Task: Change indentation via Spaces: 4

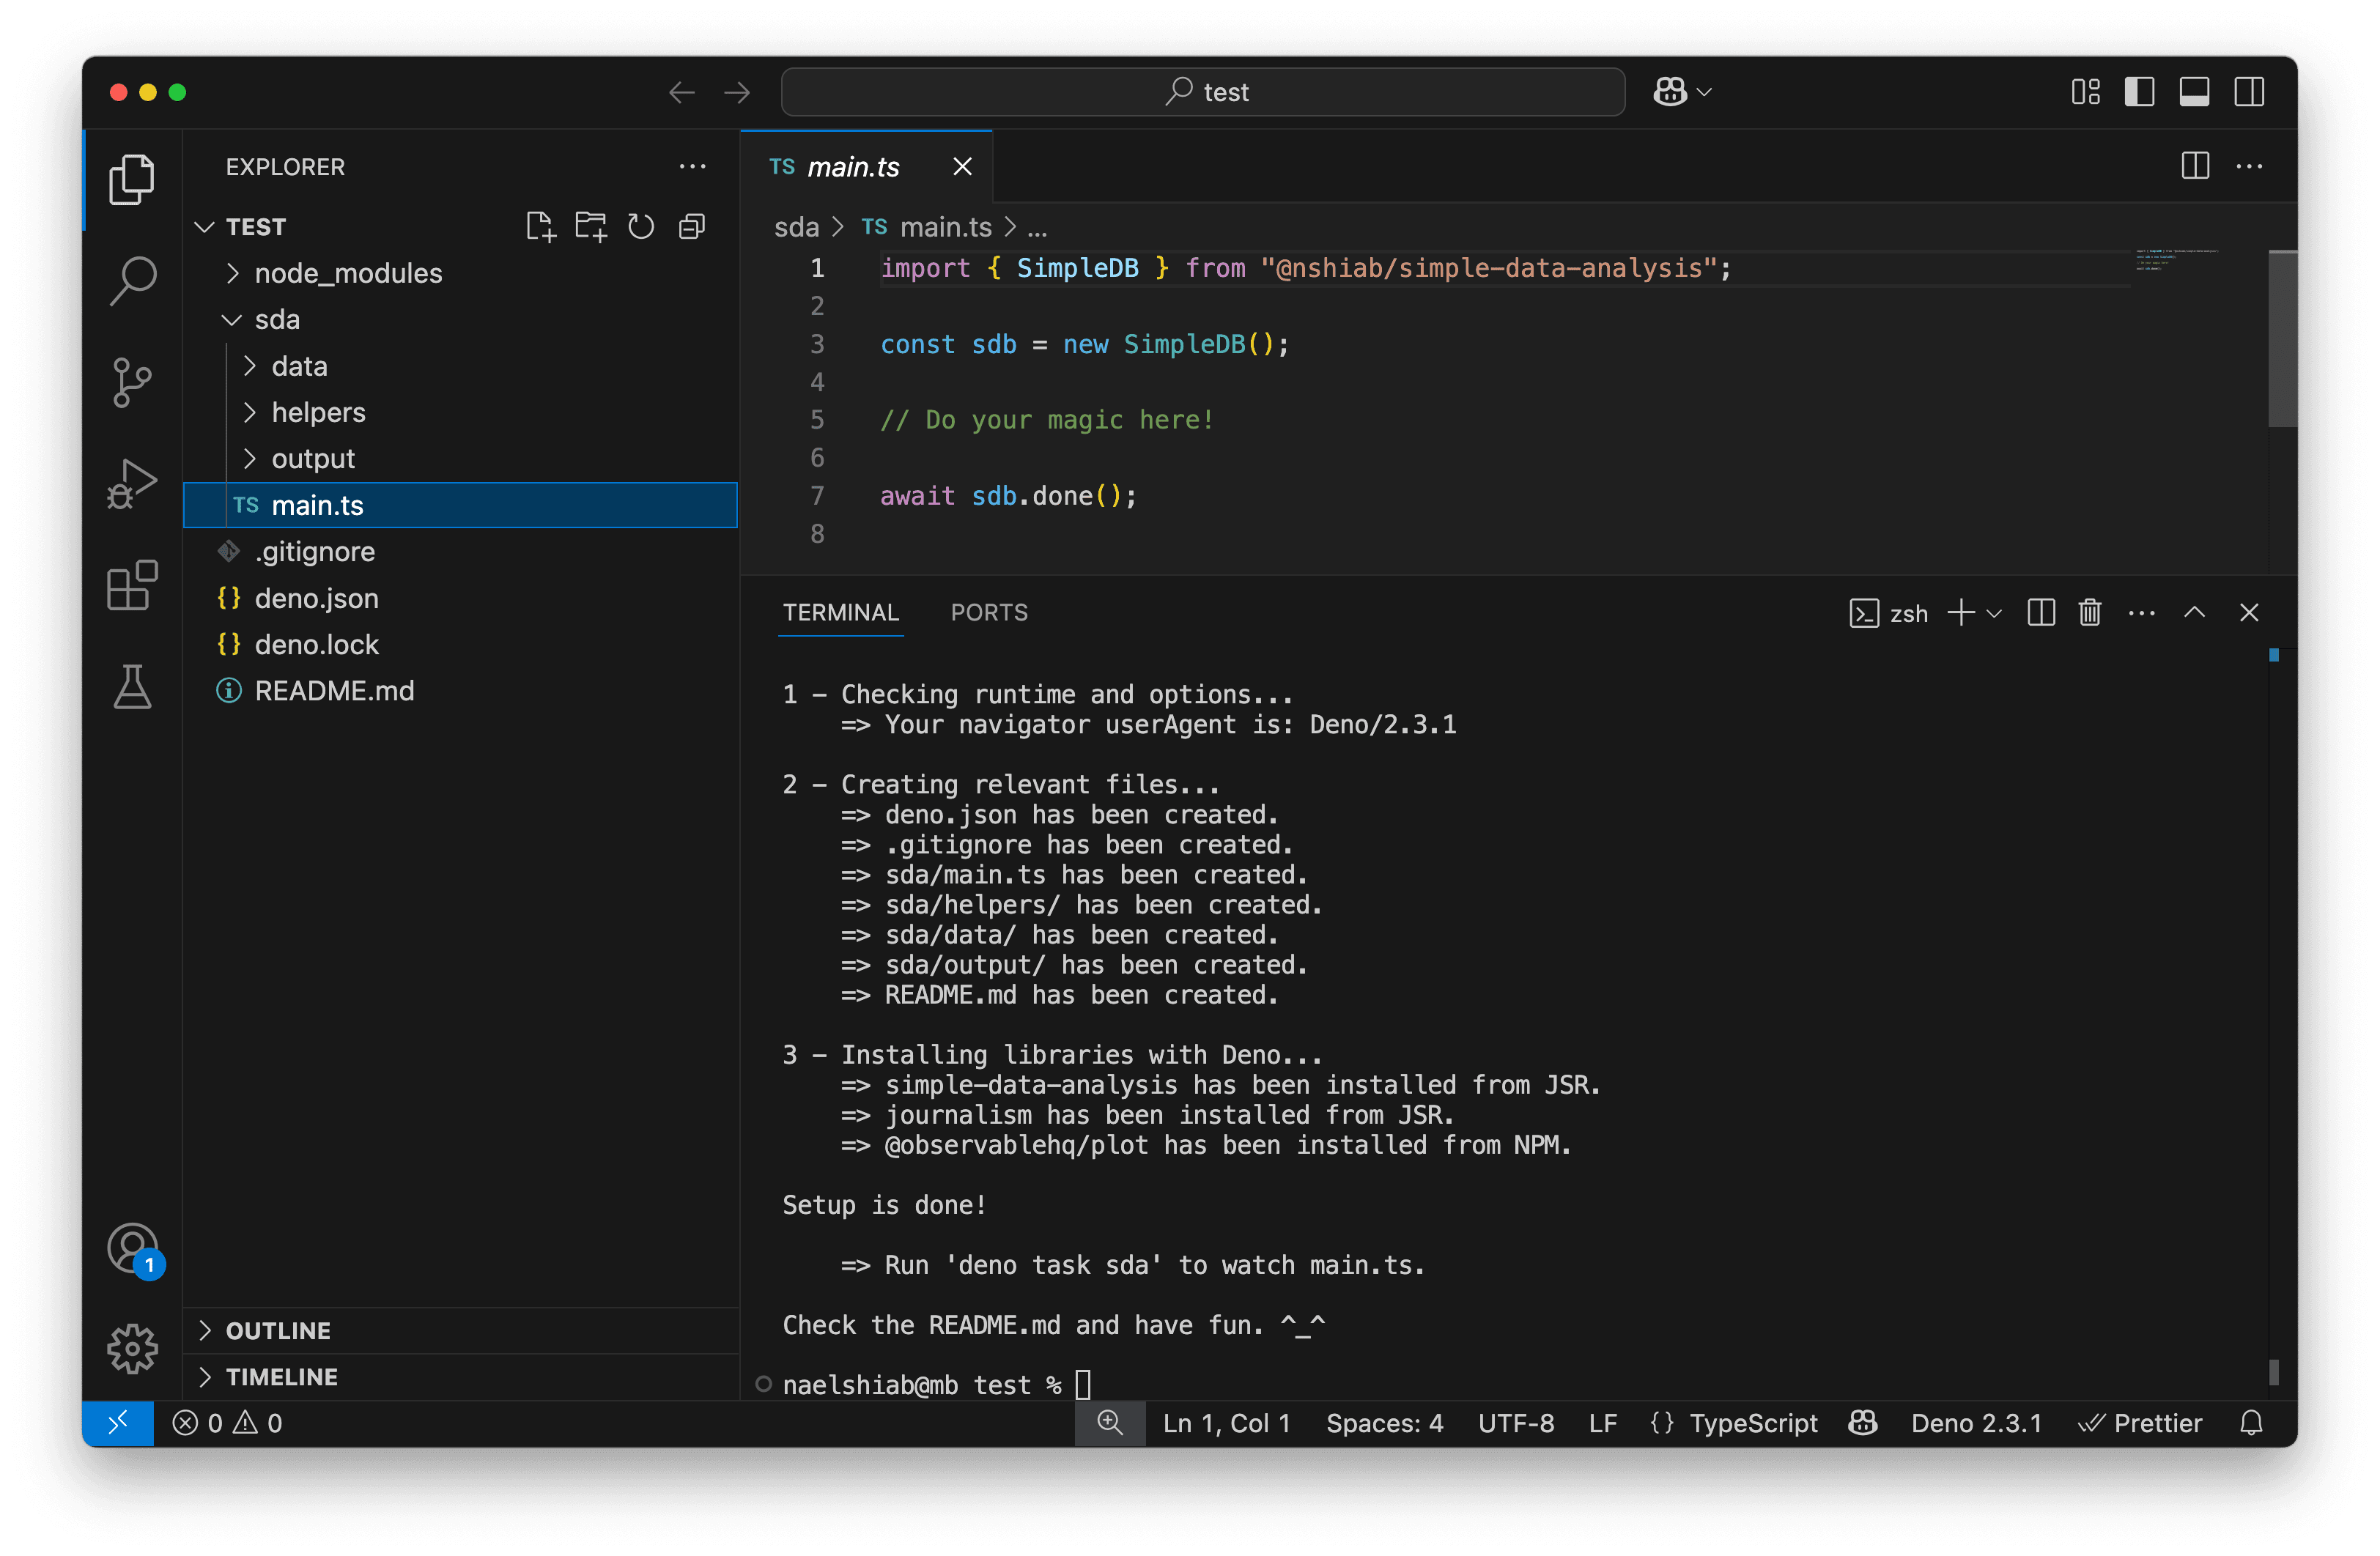Action: [1385, 1423]
